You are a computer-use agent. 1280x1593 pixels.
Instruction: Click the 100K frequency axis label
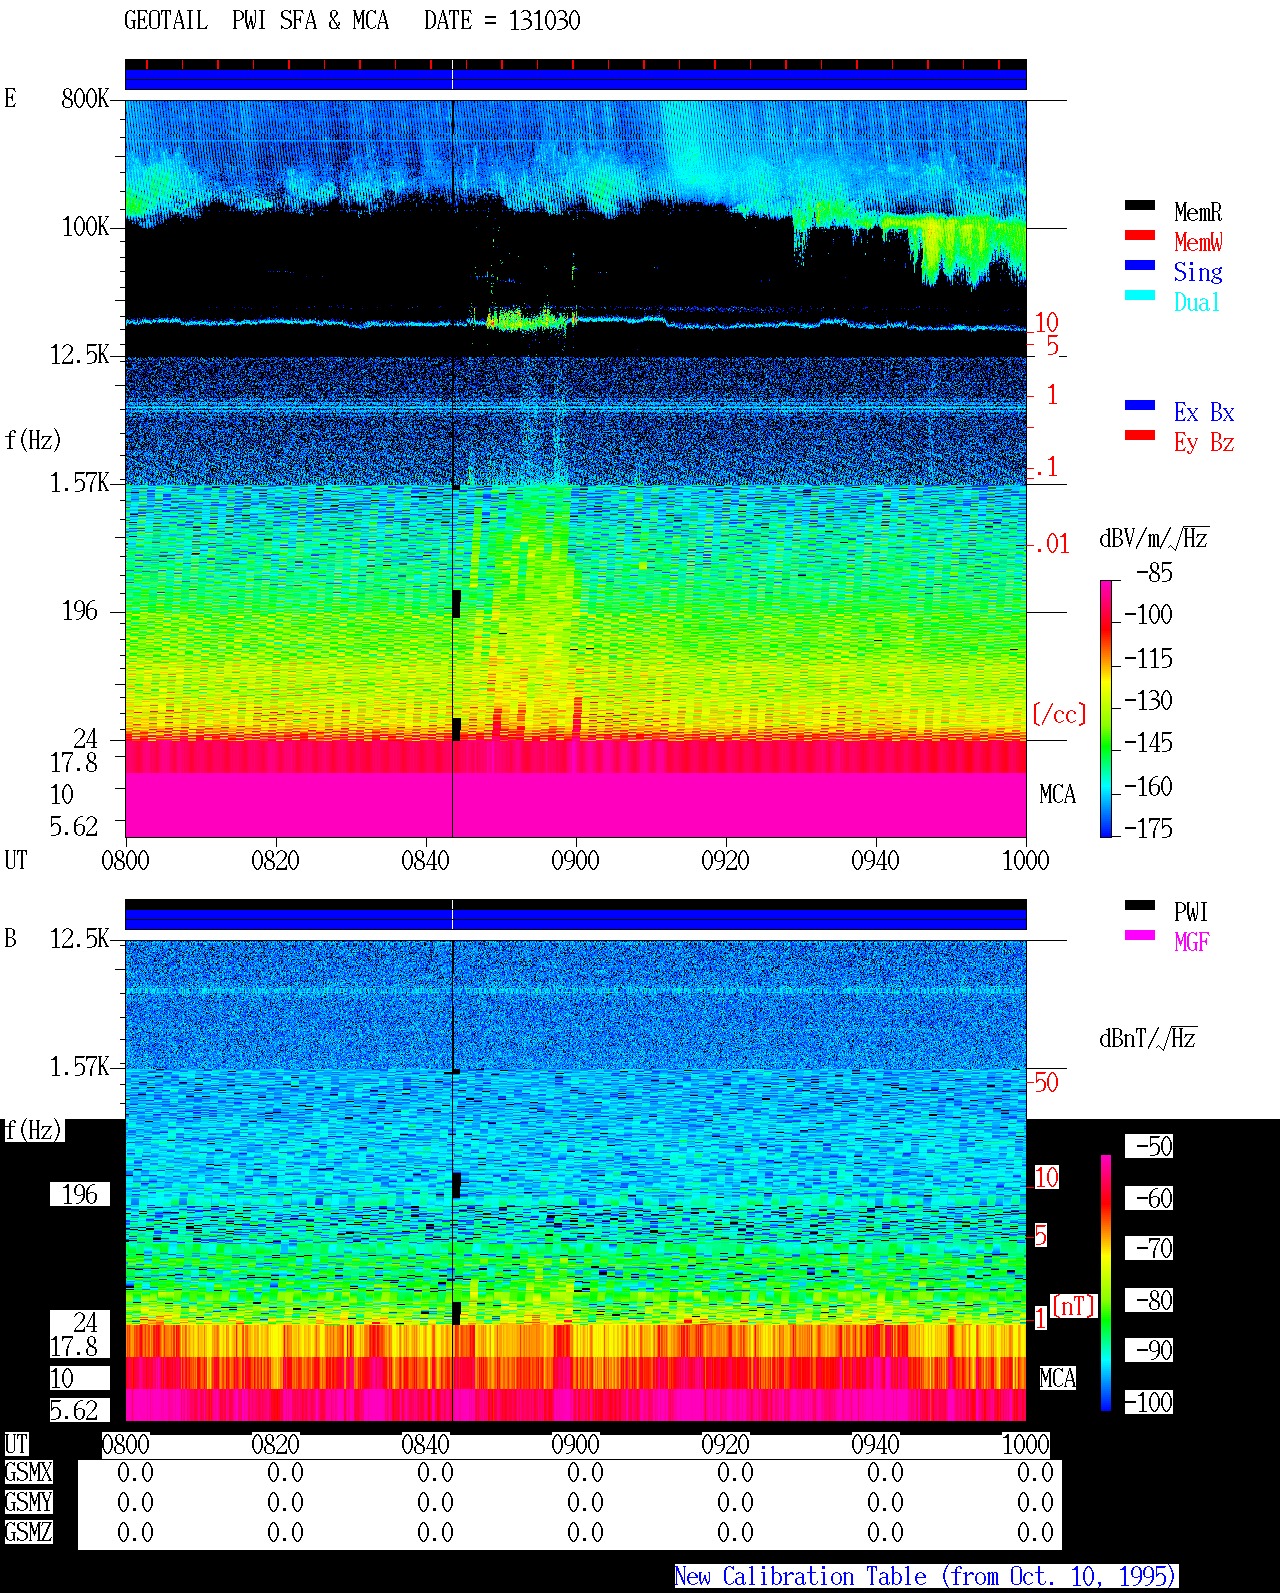click(x=85, y=227)
